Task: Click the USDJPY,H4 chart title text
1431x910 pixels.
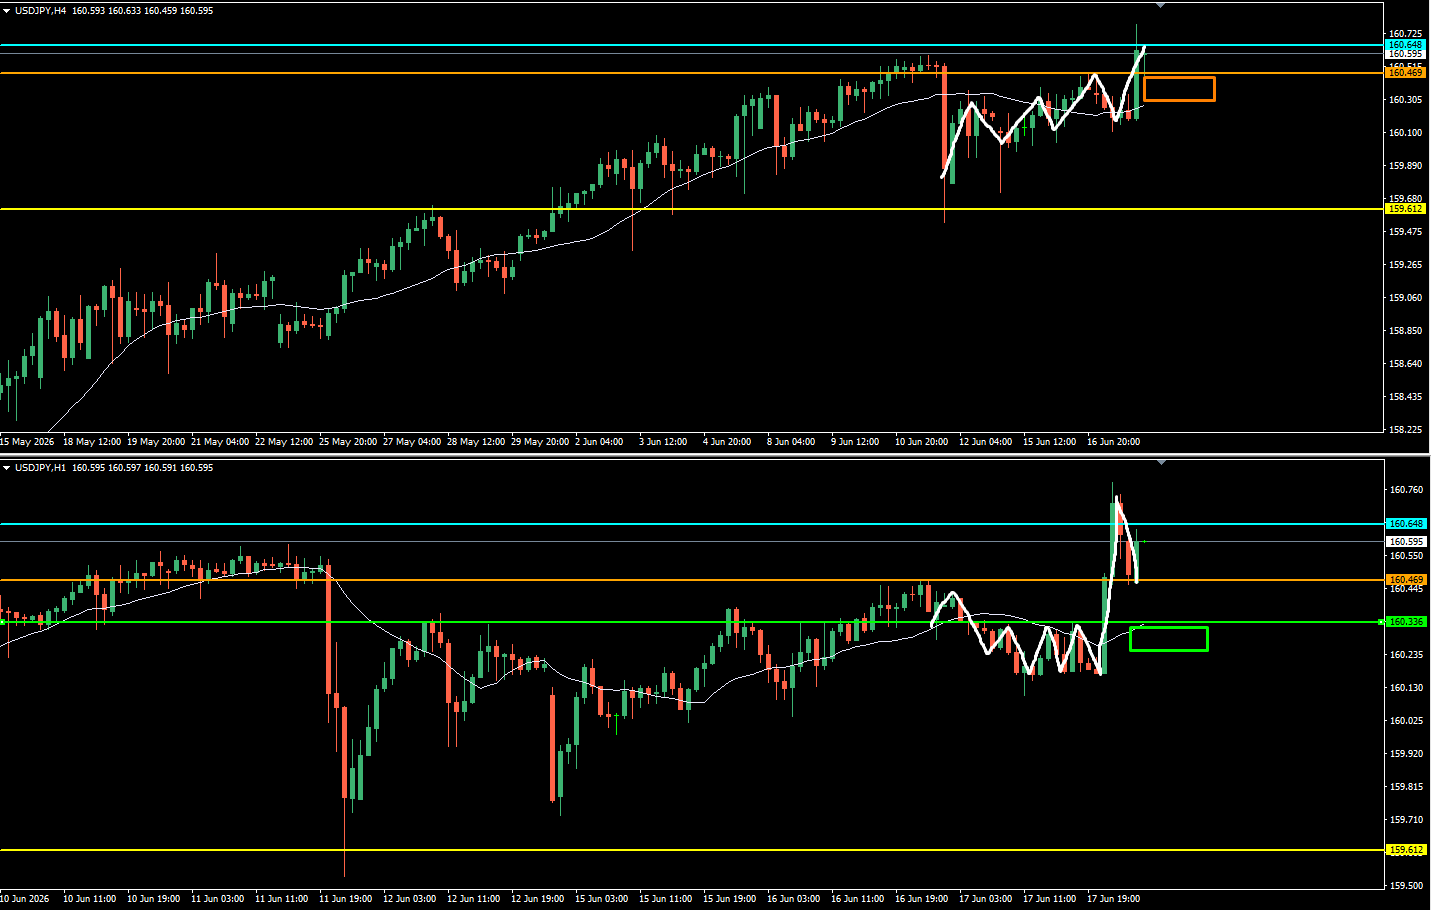Action: pos(40,11)
